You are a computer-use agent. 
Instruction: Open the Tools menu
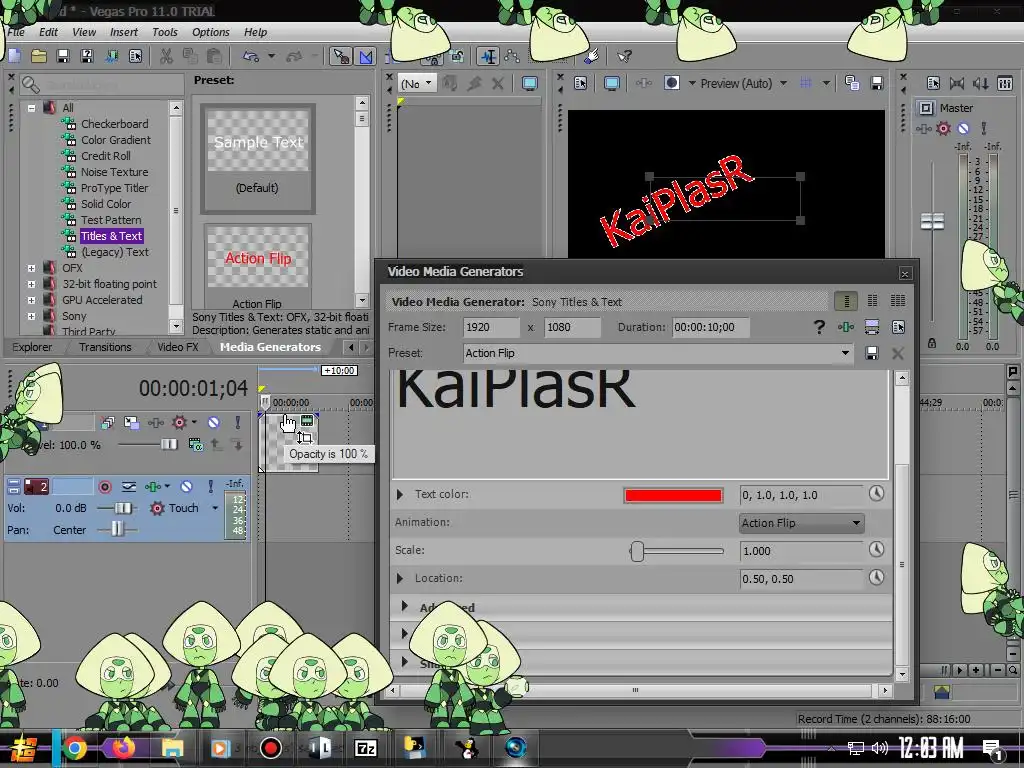[x=165, y=32]
